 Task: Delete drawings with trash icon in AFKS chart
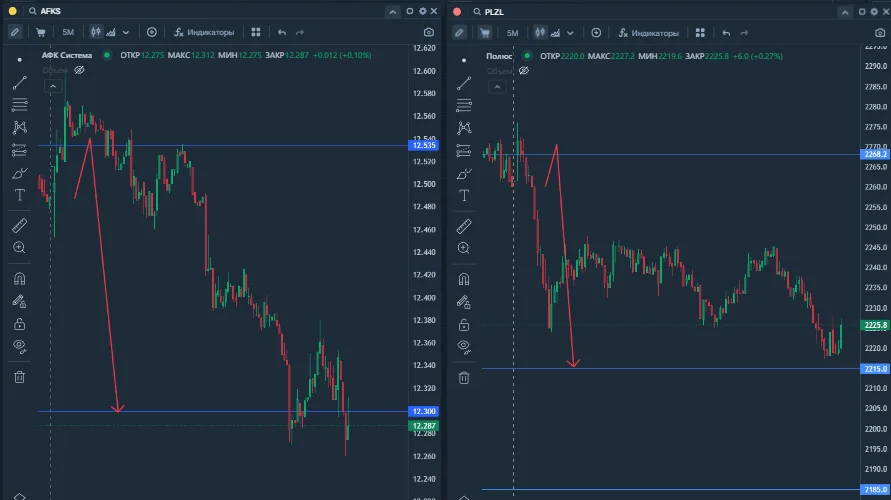(19, 377)
